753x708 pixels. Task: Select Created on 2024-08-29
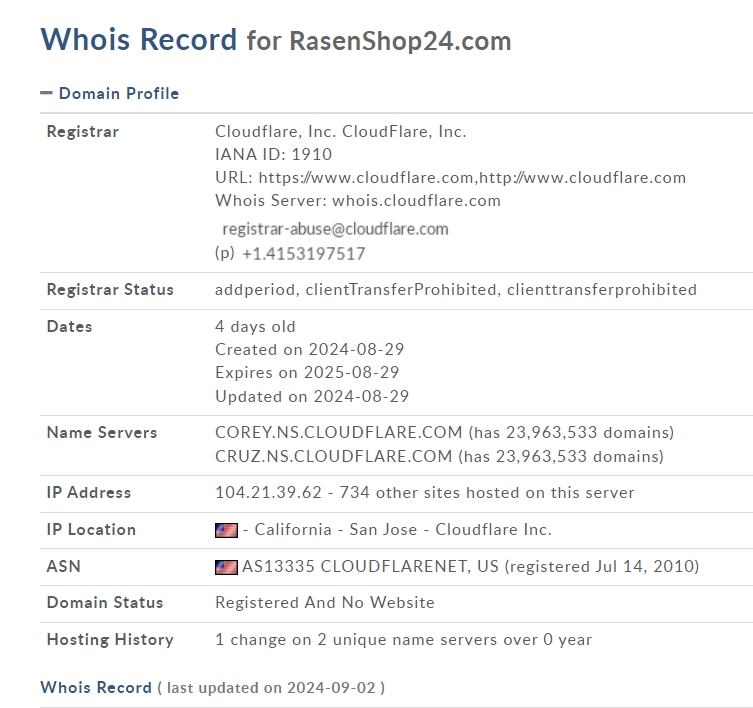coord(310,349)
